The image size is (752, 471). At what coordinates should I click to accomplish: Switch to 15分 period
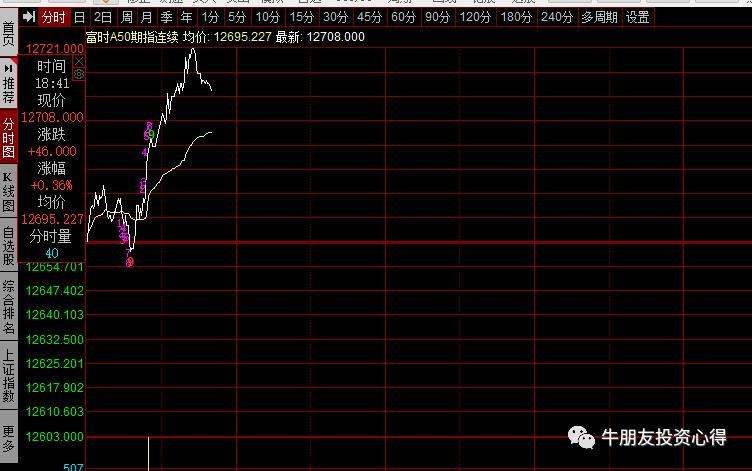coord(302,18)
